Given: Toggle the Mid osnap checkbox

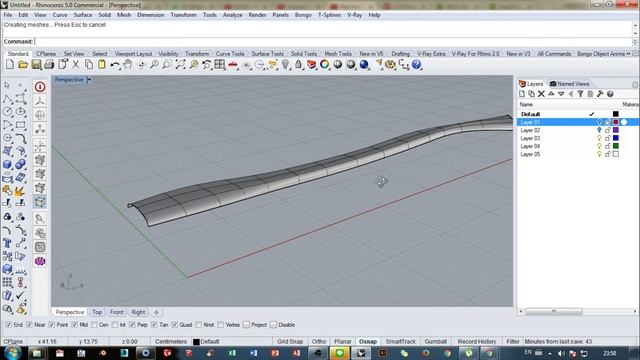Looking at the screenshot, I should [74, 325].
